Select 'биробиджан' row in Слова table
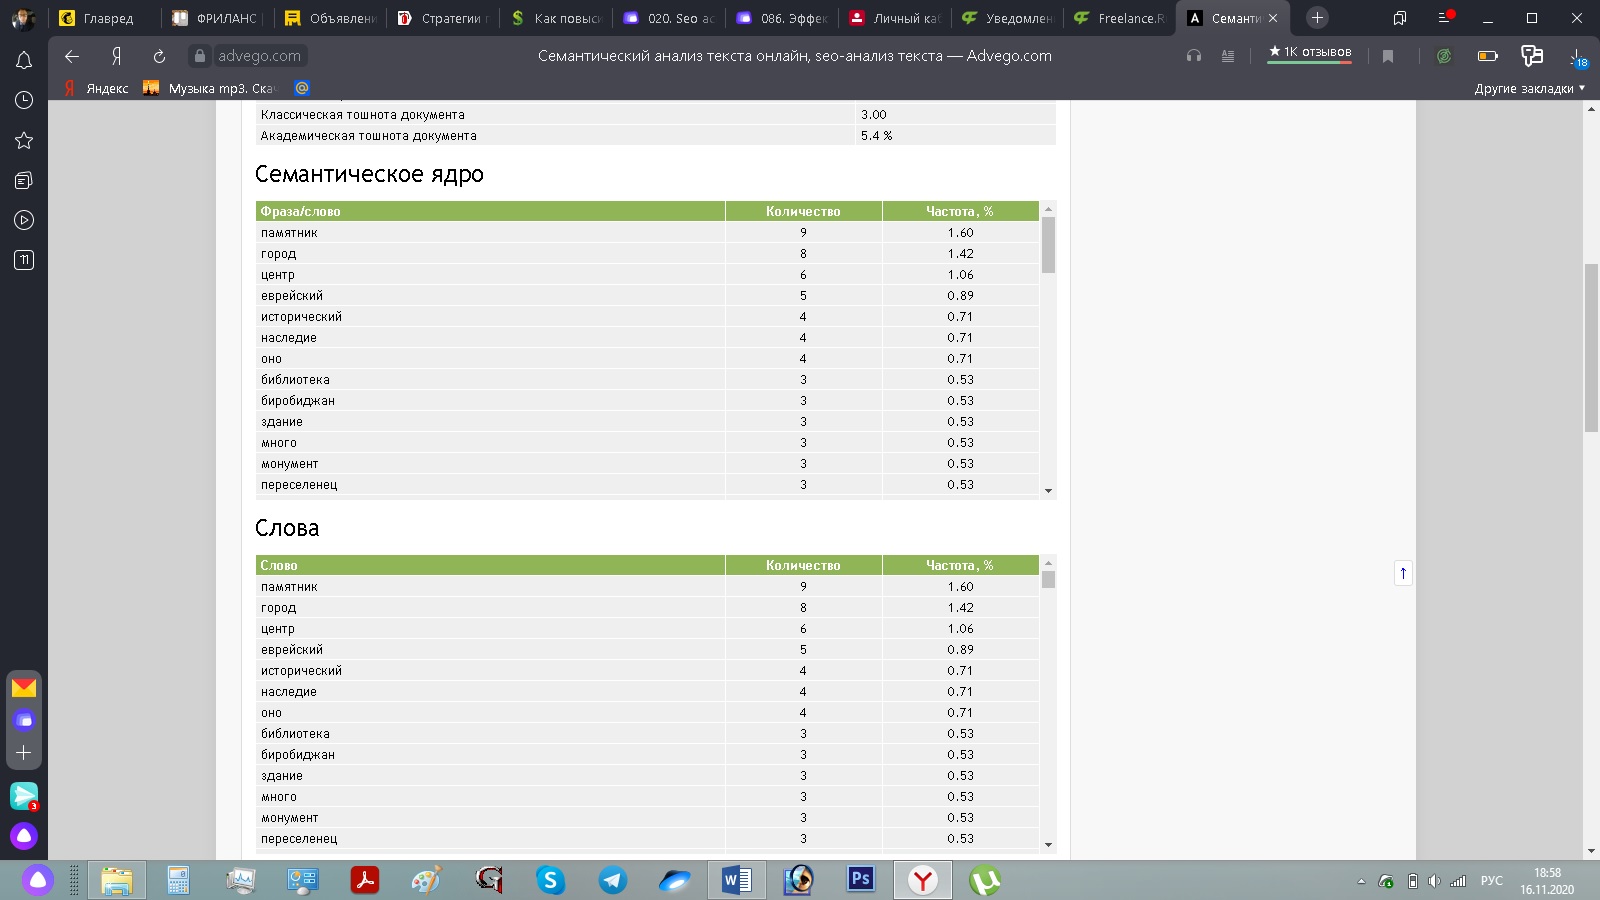1600x900 pixels. point(647,755)
